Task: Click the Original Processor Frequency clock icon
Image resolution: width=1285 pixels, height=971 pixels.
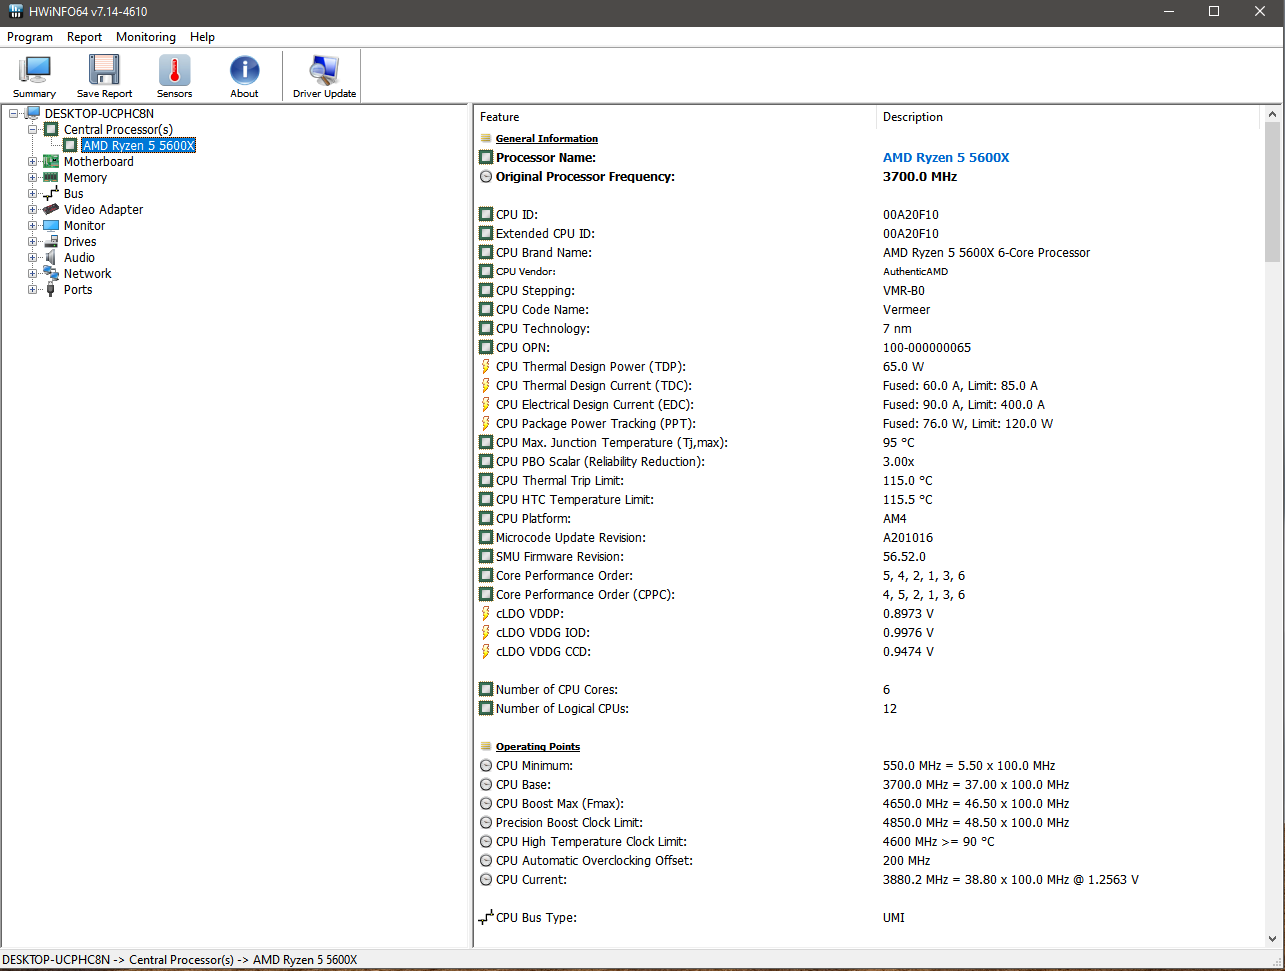Action: click(x=486, y=177)
